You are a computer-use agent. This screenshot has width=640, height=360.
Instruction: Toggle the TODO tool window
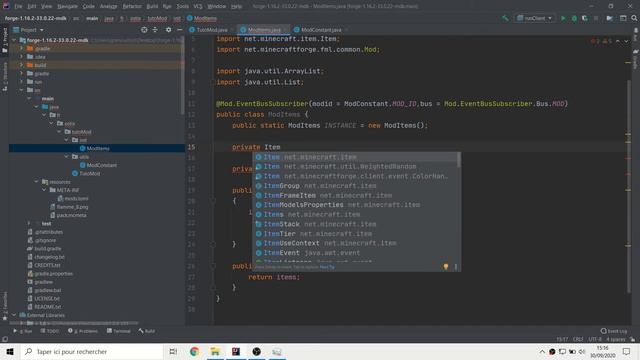tap(50, 331)
